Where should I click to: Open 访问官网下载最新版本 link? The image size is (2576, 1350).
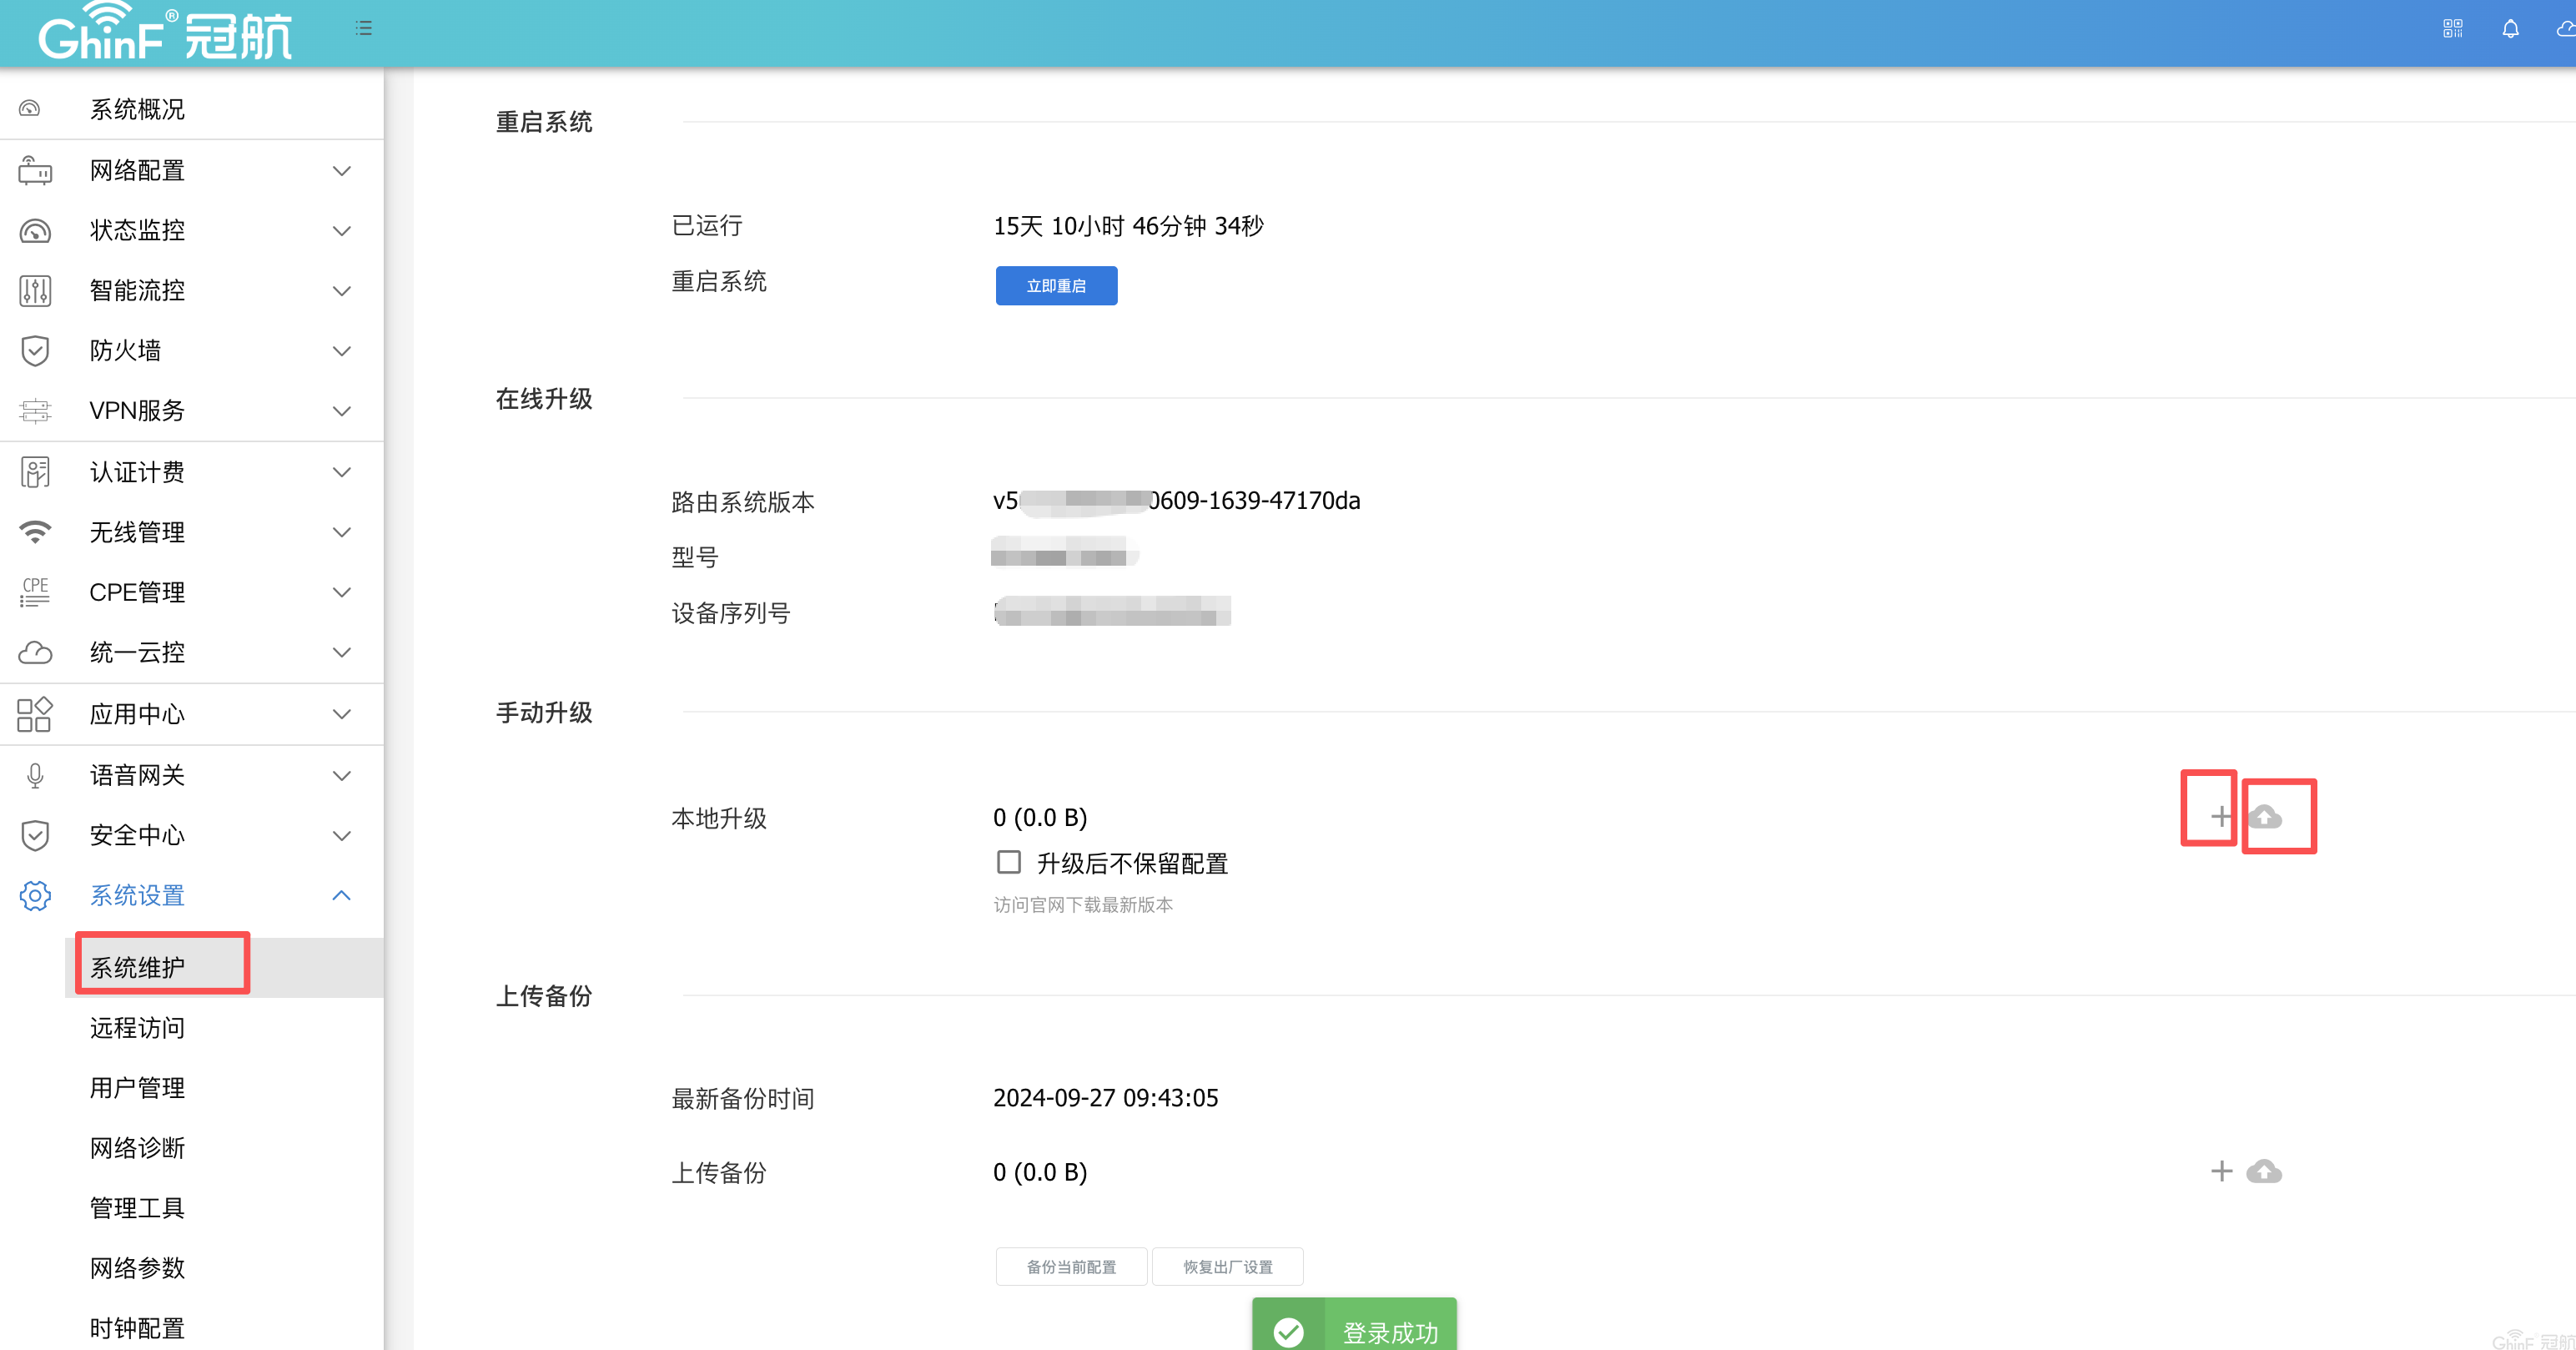tap(1083, 904)
